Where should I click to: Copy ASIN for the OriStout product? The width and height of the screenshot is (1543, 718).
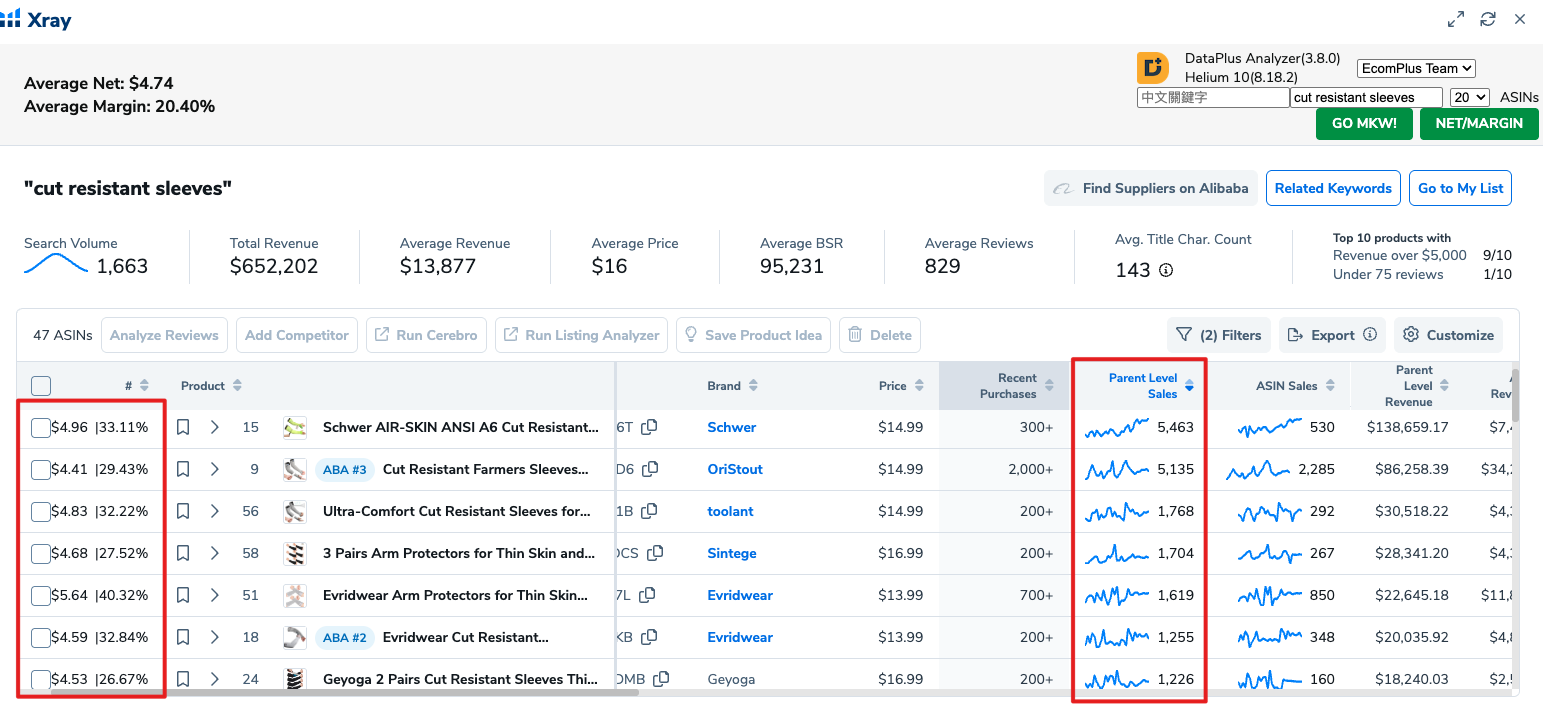pyautogui.click(x=650, y=469)
